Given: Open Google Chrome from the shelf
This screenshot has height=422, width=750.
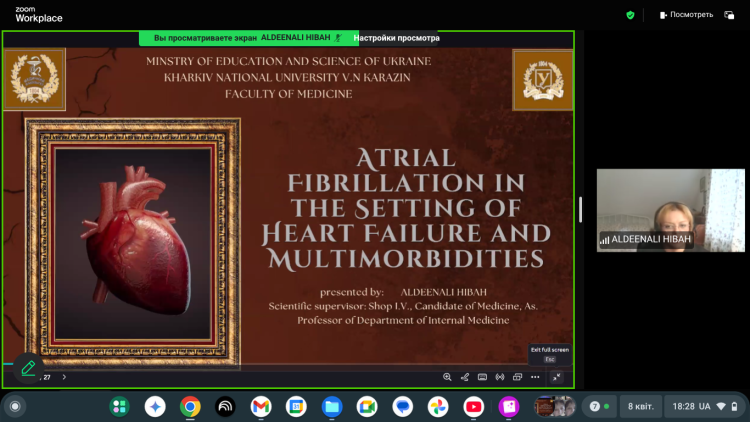Looking at the screenshot, I should 190,406.
